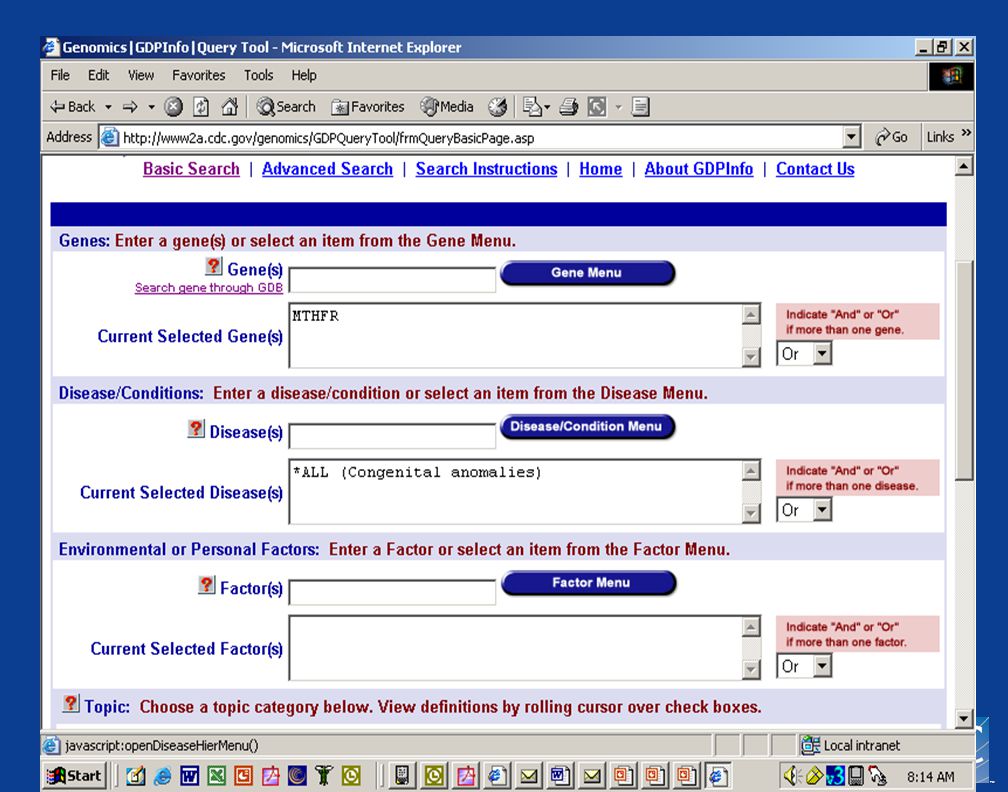This screenshot has height=792, width=1008.
Task: Open Forward button history dropdown arrow
Action: coord(151,107)
